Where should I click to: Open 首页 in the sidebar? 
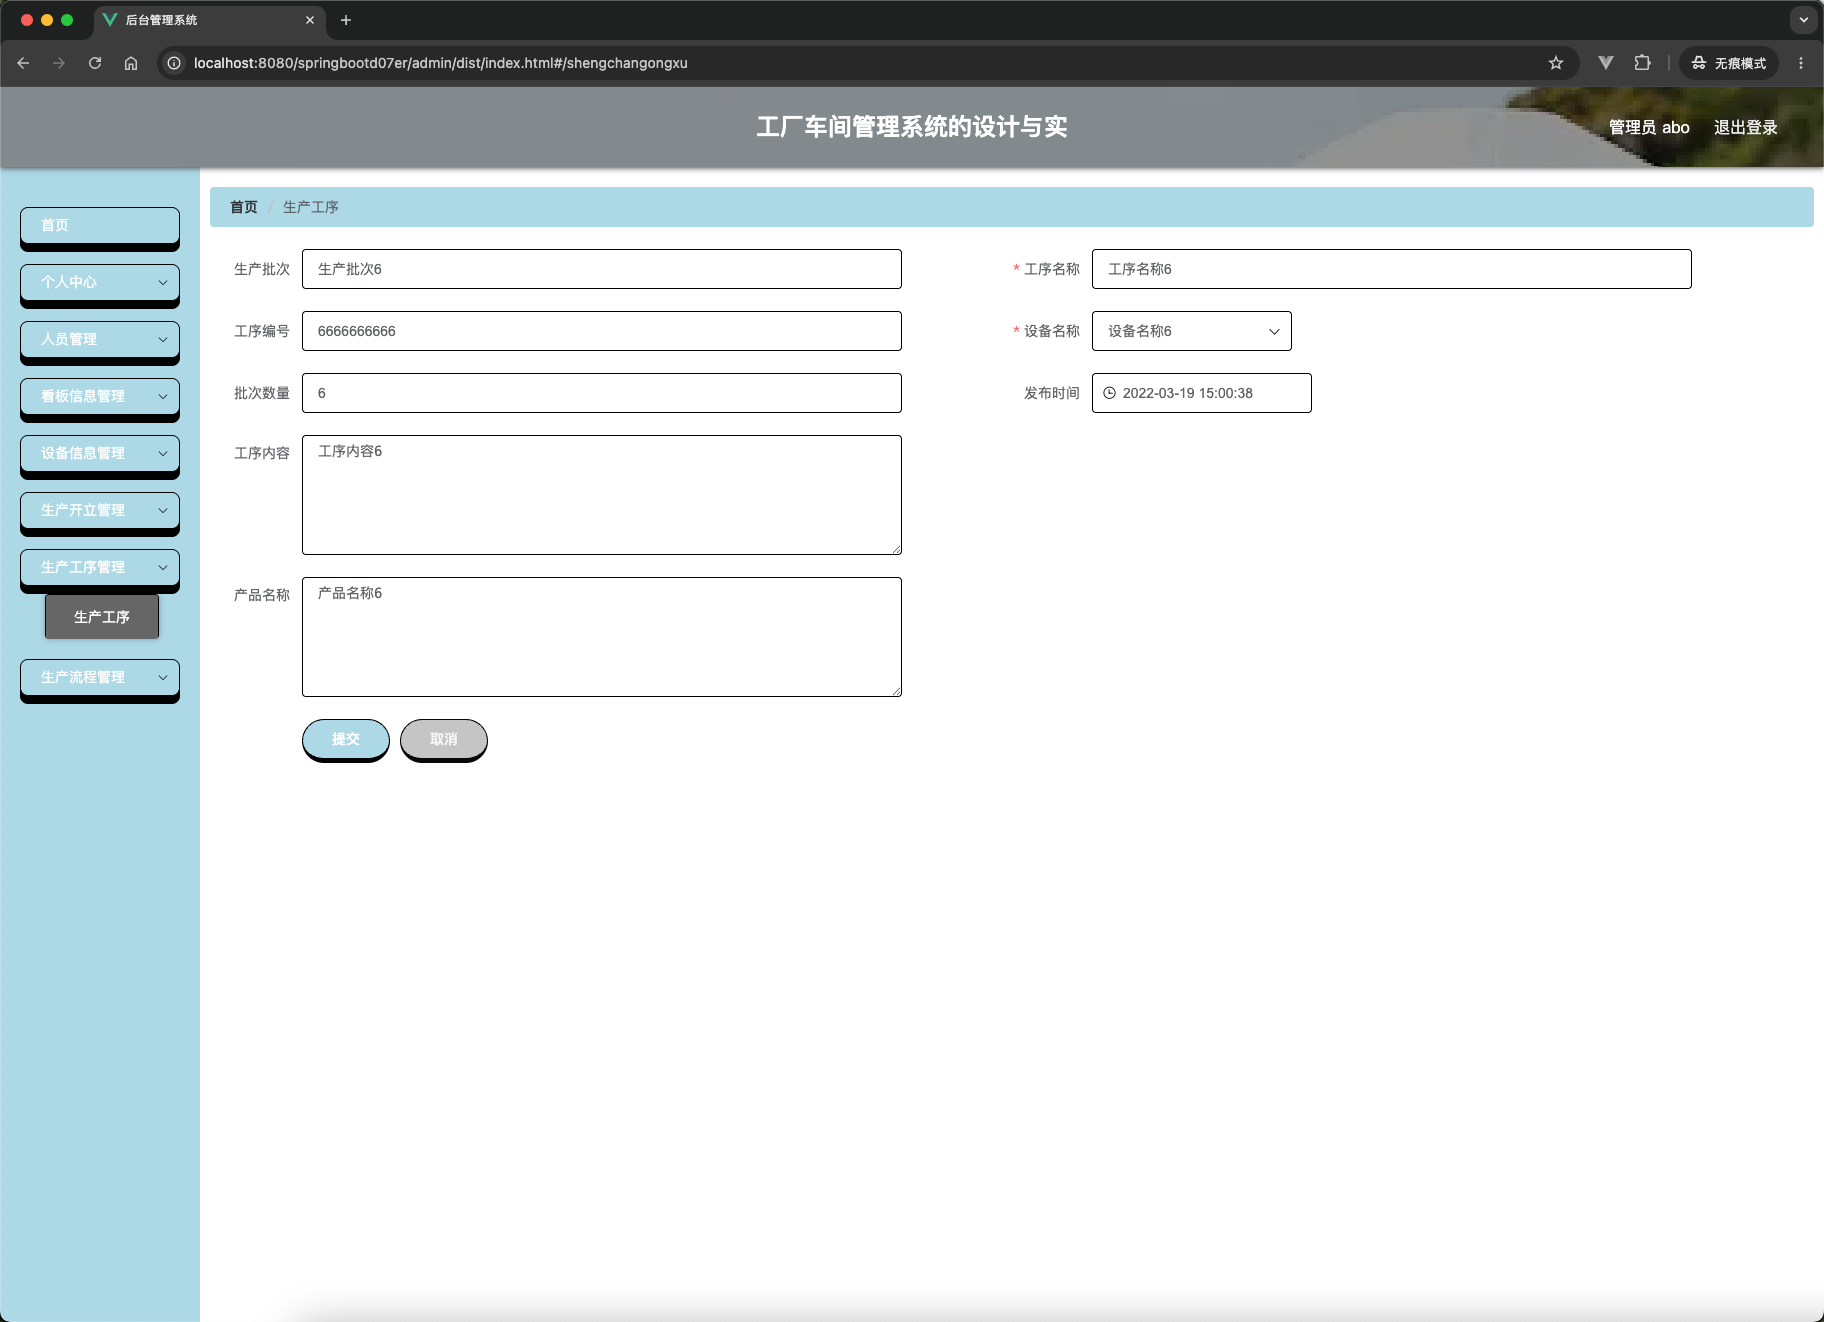[x=100, y=226]
